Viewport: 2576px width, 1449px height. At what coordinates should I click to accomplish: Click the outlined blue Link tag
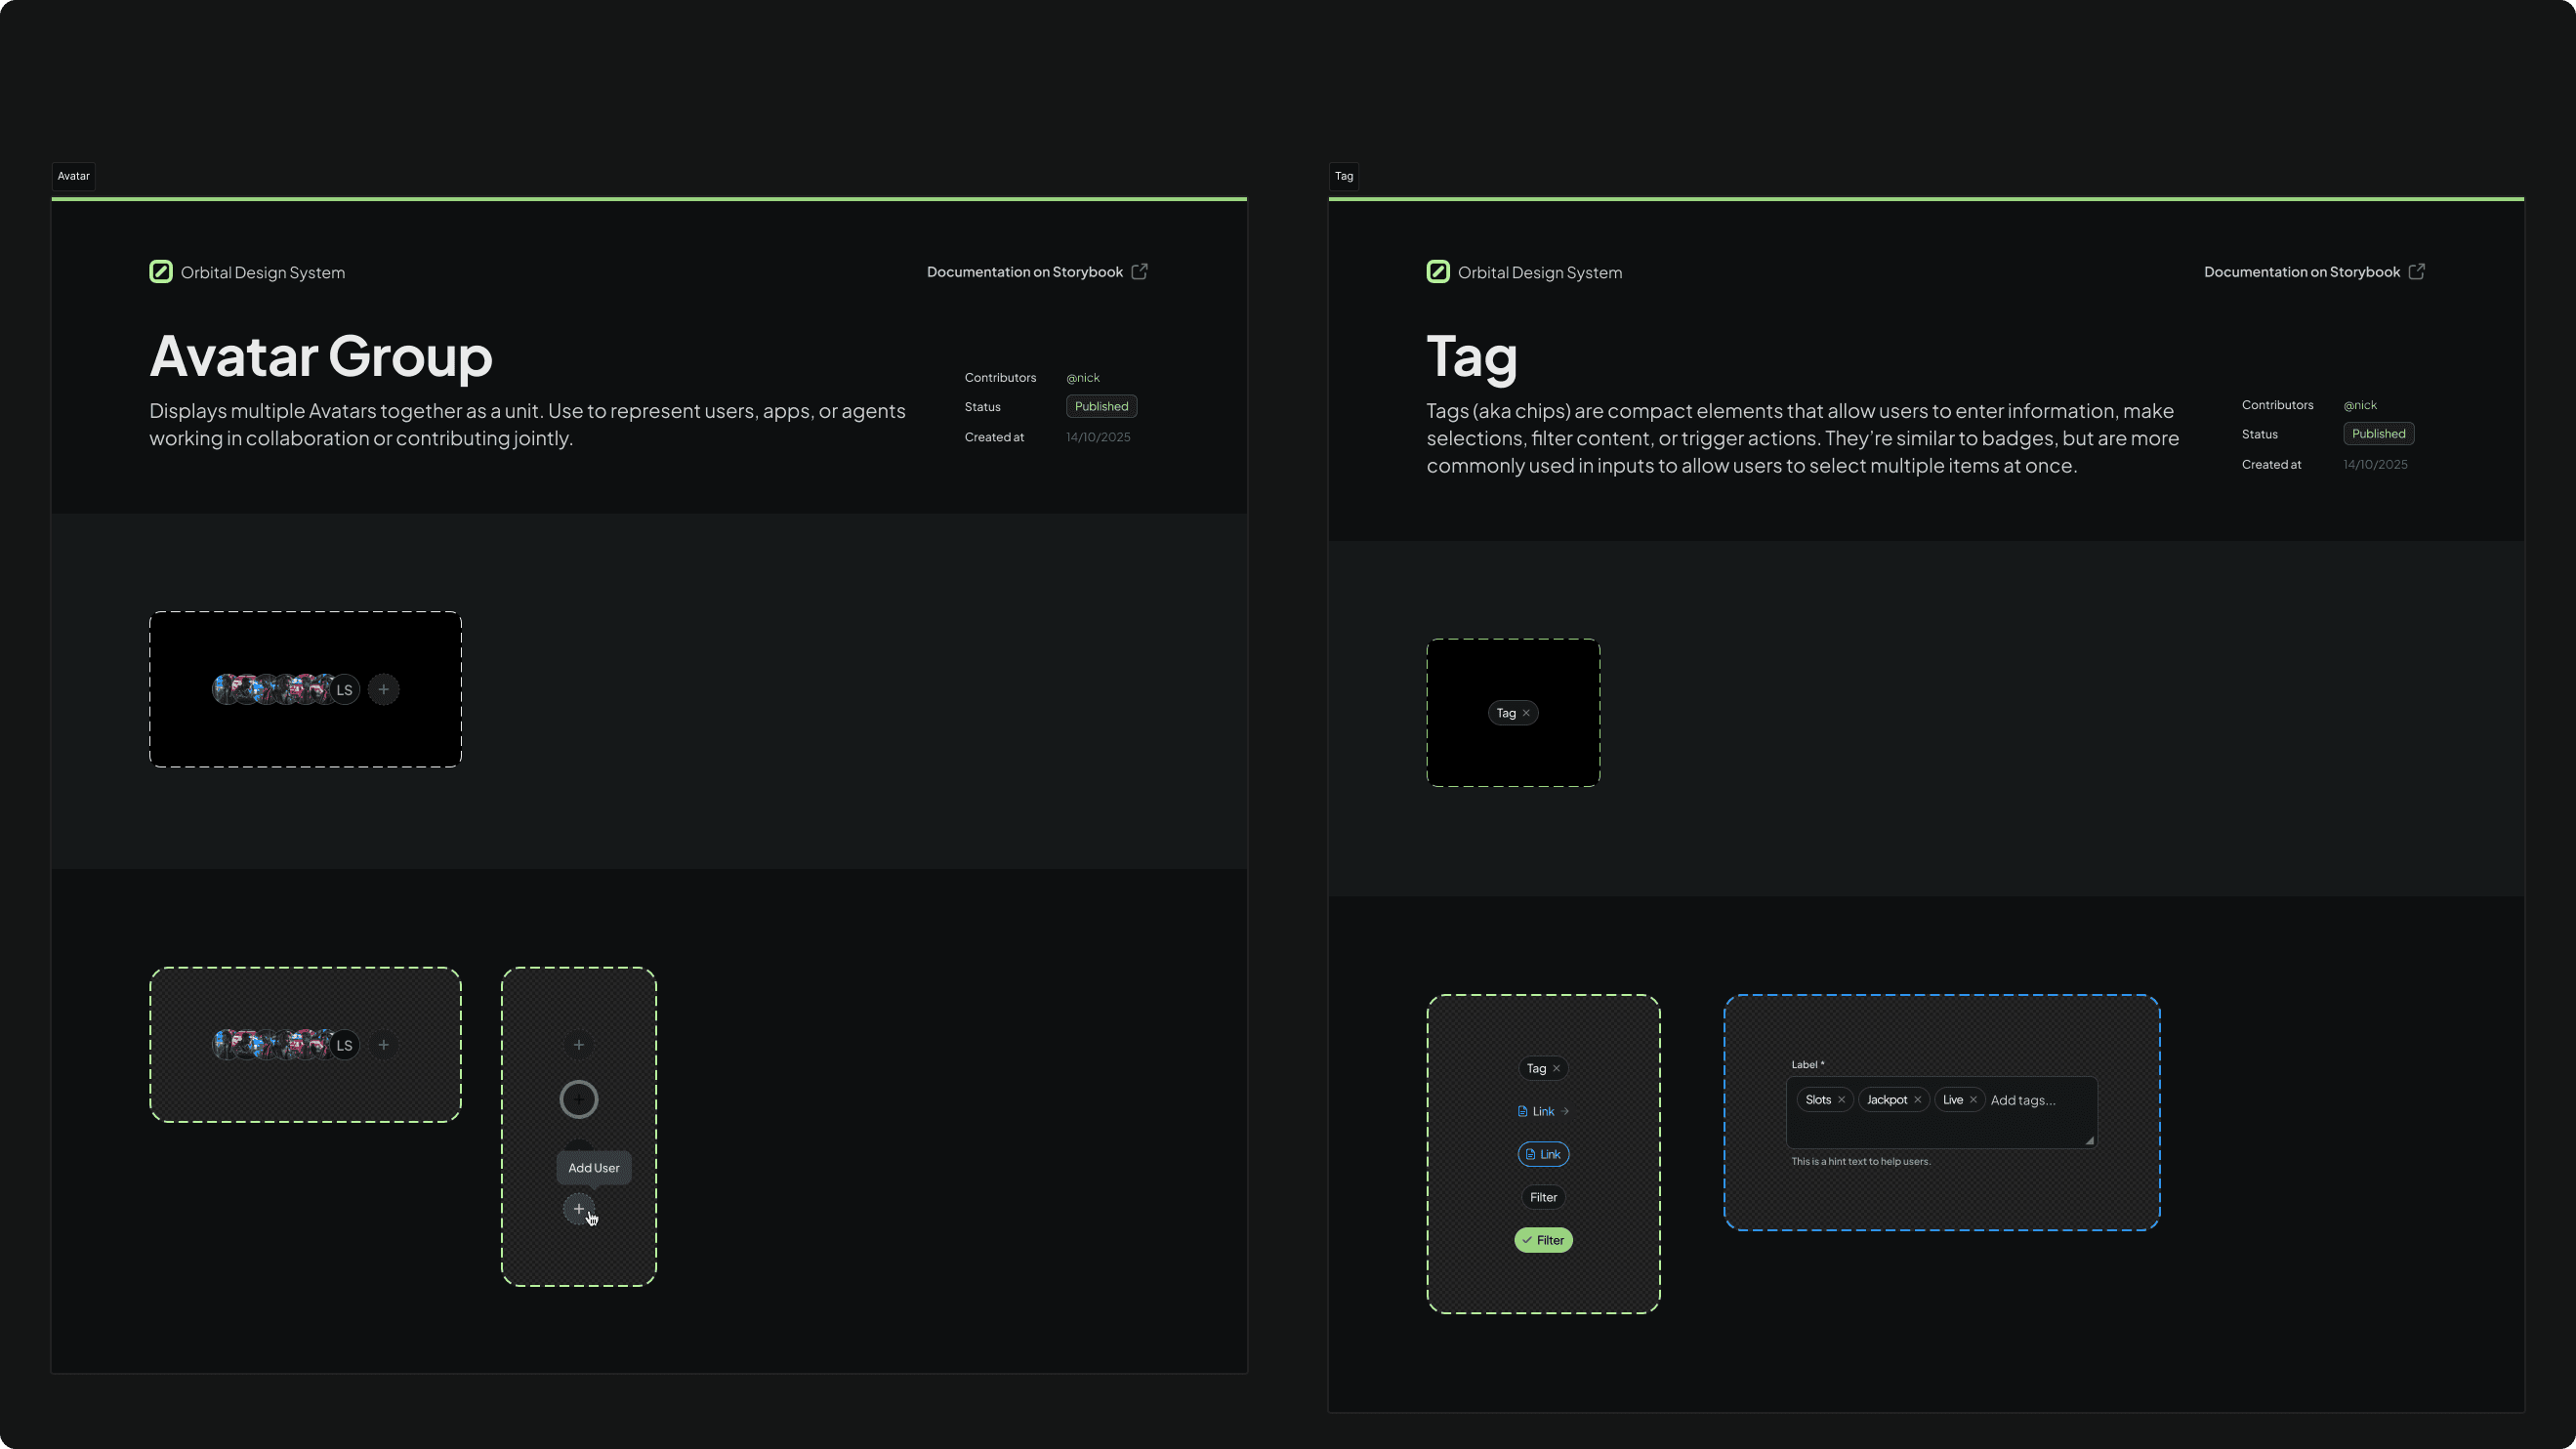point(1543,1154)
